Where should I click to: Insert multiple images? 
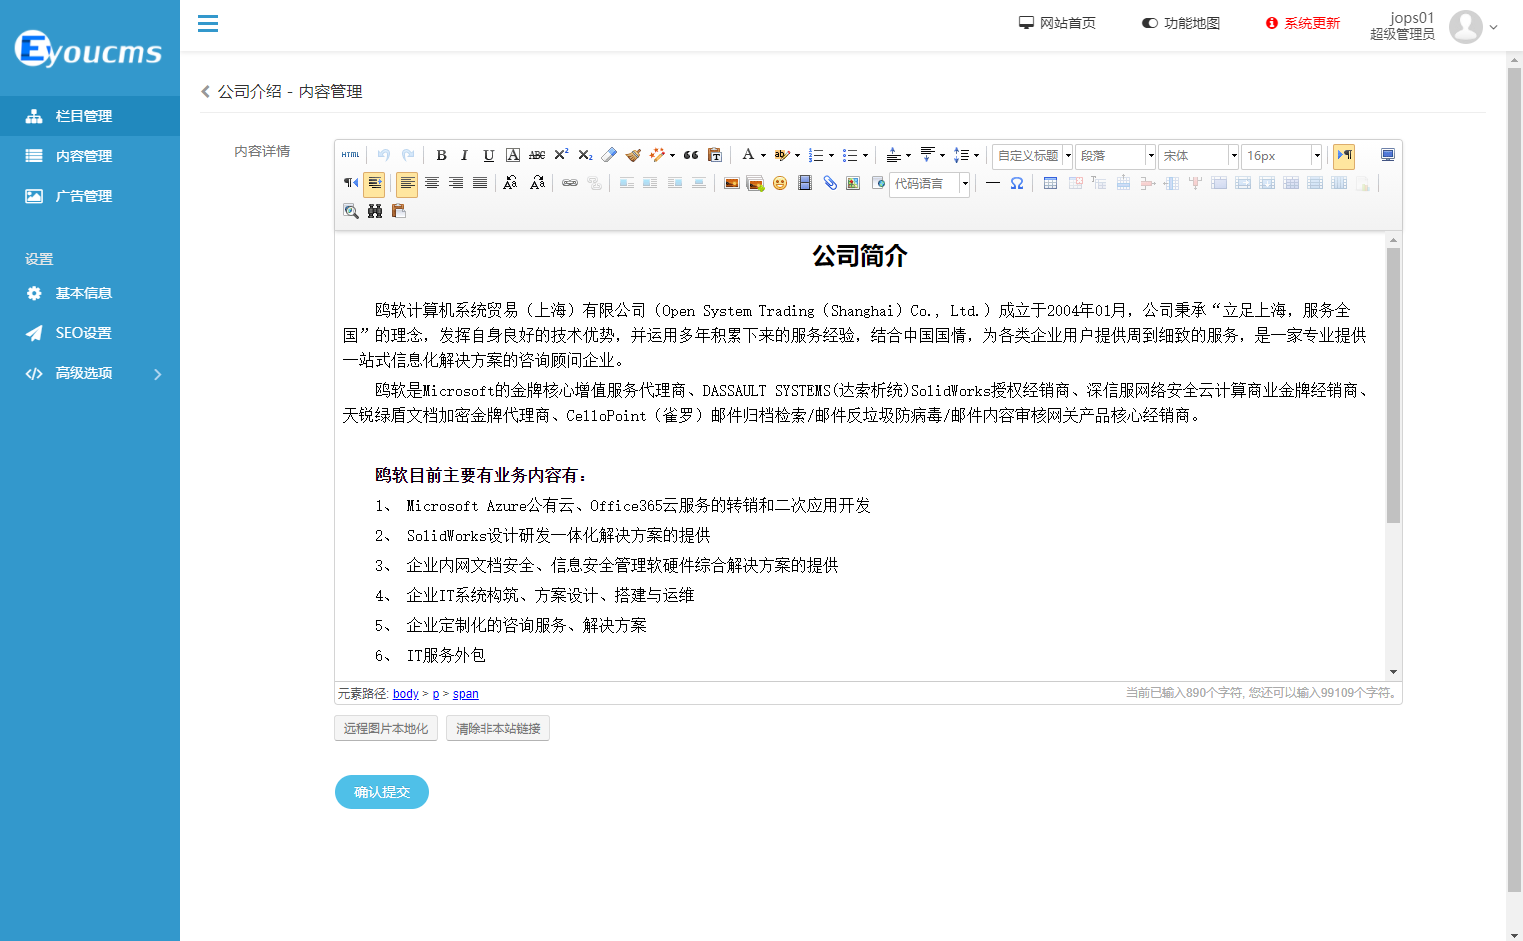click(x=755, y=183)
